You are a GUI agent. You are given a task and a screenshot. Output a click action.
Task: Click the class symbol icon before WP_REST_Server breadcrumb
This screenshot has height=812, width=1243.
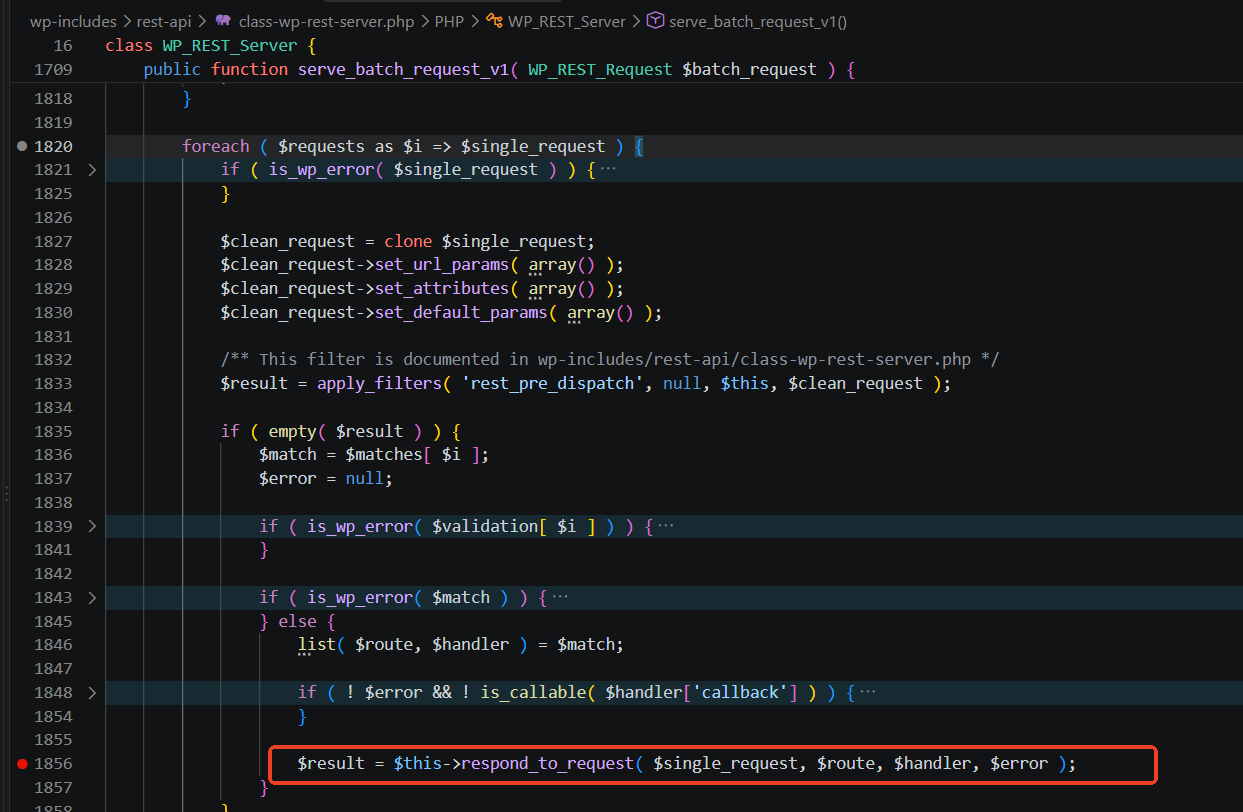point(494,21)
